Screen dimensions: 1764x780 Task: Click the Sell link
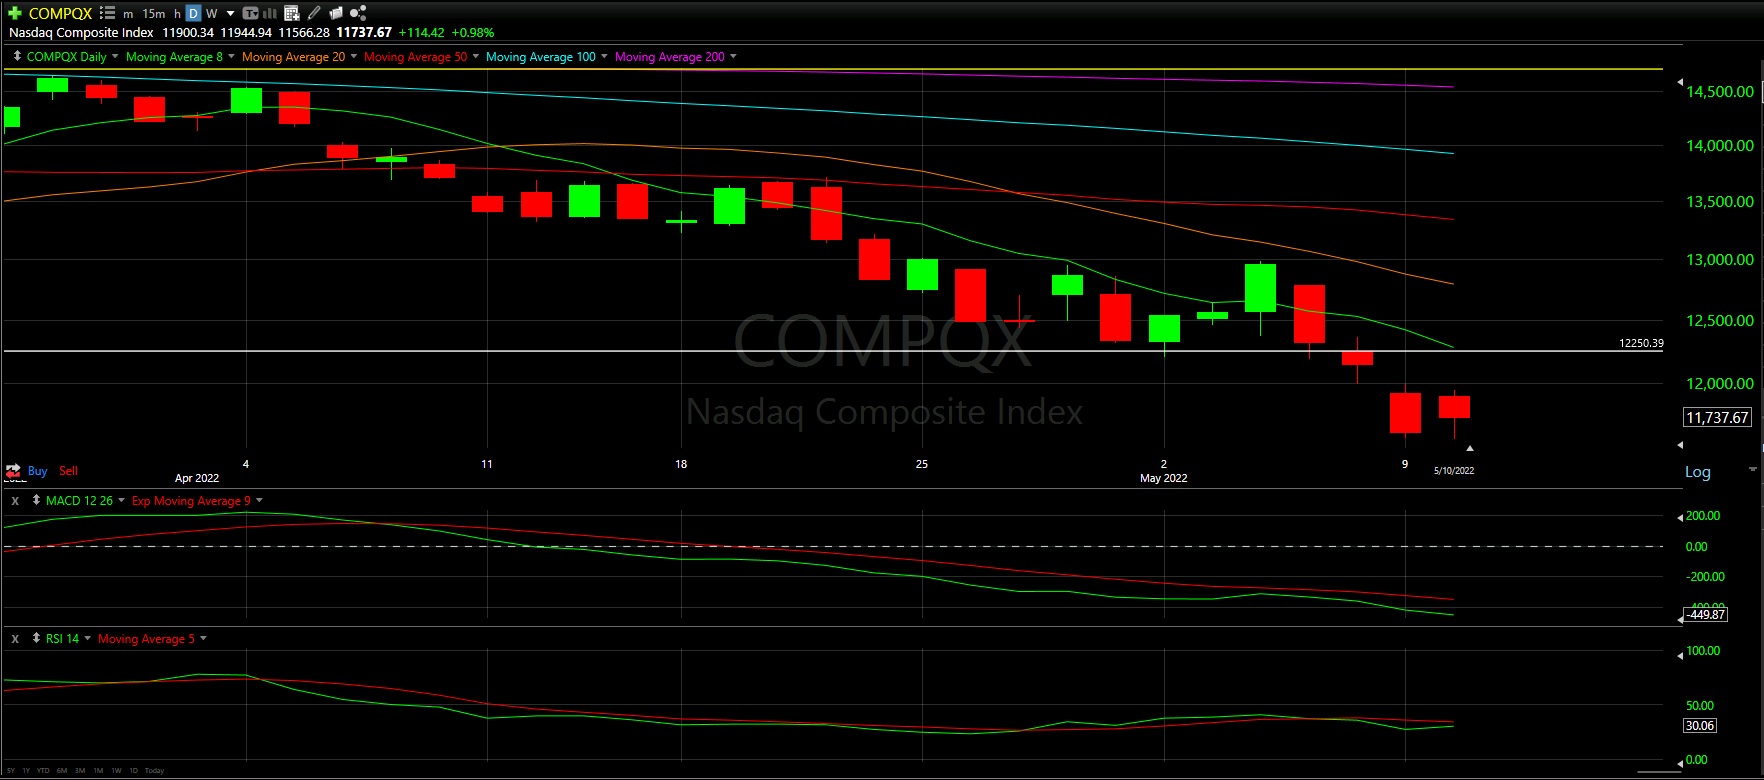[68, 470]
